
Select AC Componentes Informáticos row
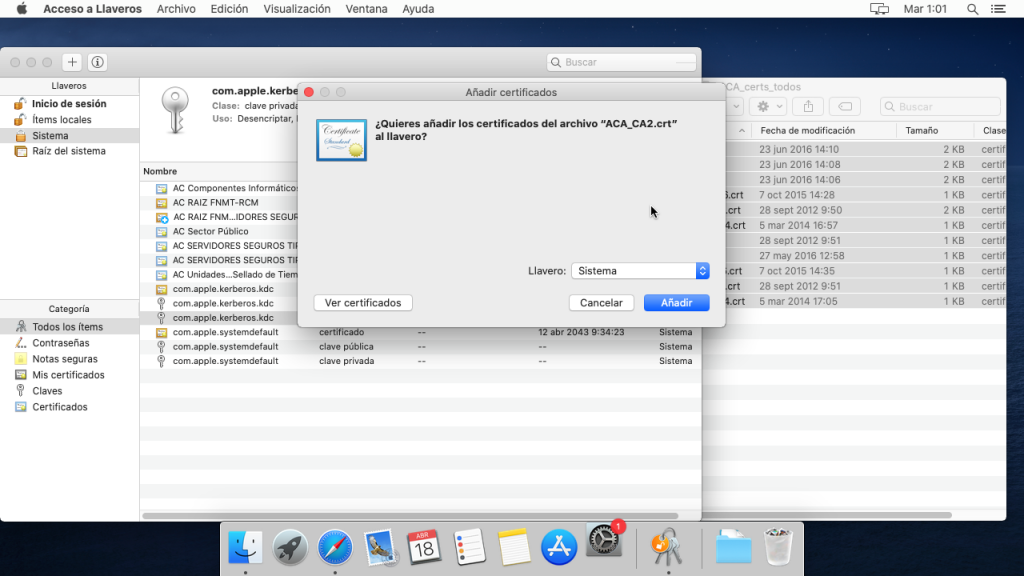click(x=219, y=188)
